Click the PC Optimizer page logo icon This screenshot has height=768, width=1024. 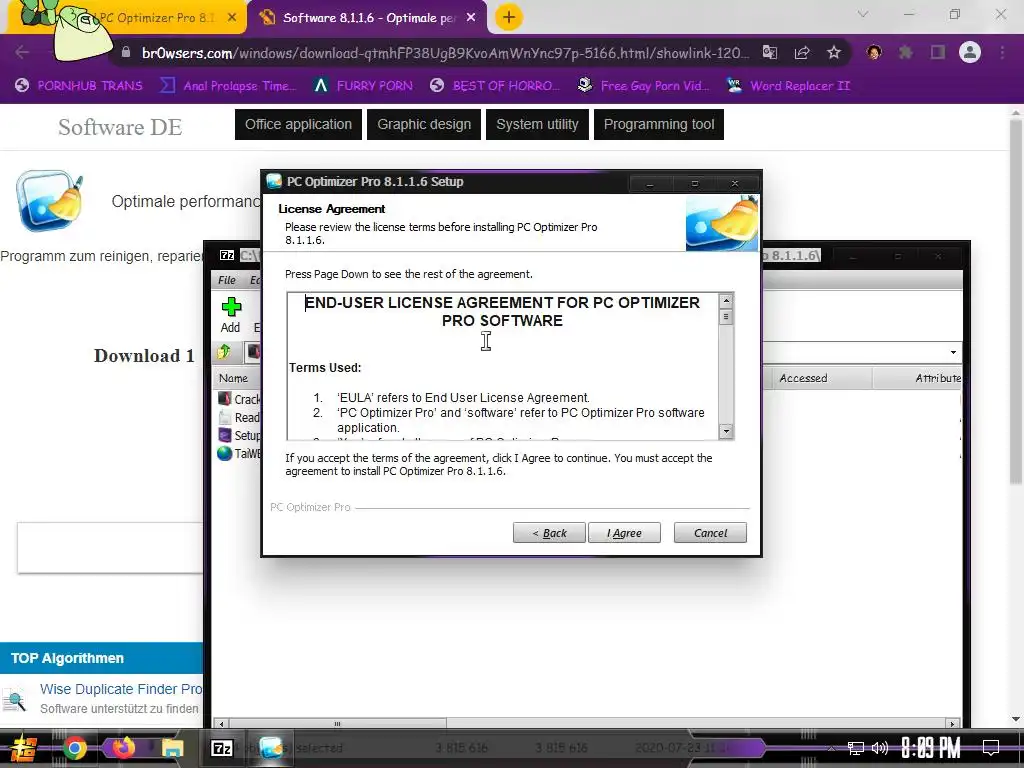pos(50,200)
